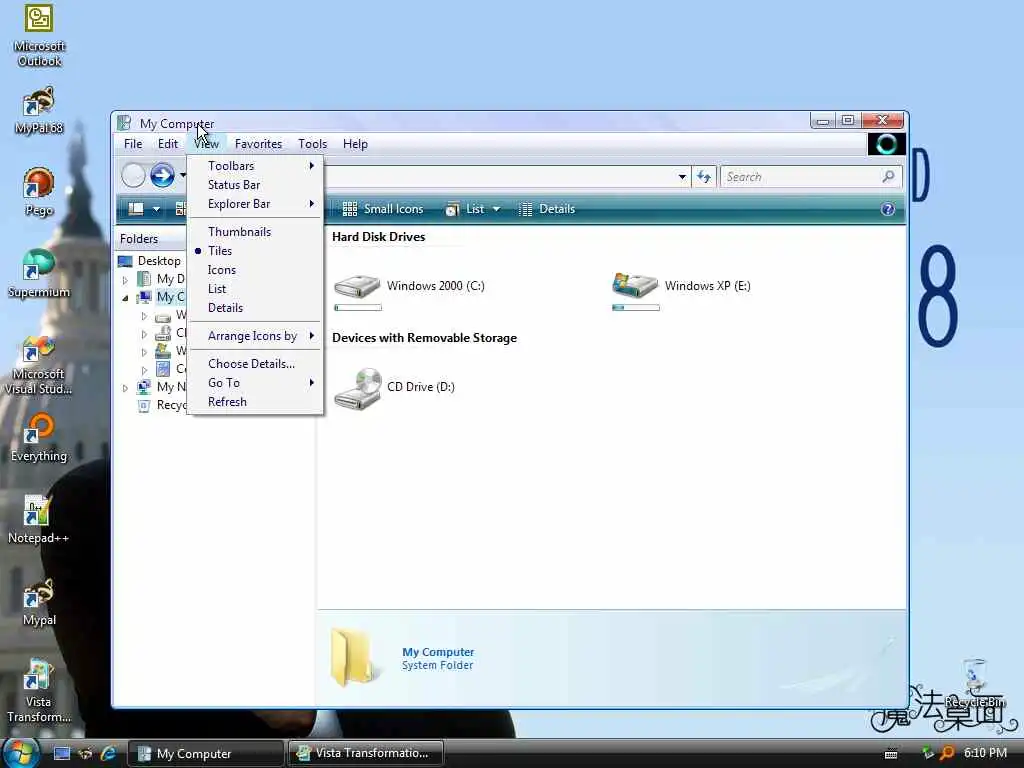Image resolution: width=1024 pixels, height=768 pixels.
Task: Collapse the My Computer tree node
Action: coord(125,298)
